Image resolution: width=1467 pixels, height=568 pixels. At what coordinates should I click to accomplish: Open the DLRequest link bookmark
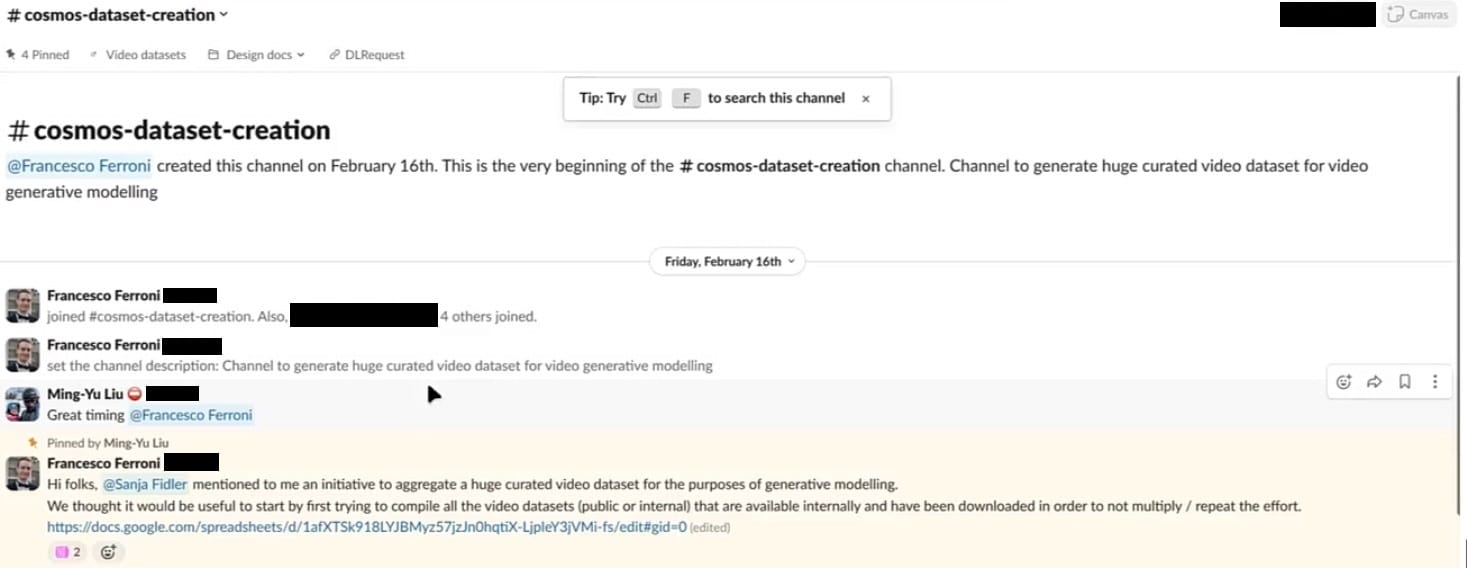(x=367, y=55)
